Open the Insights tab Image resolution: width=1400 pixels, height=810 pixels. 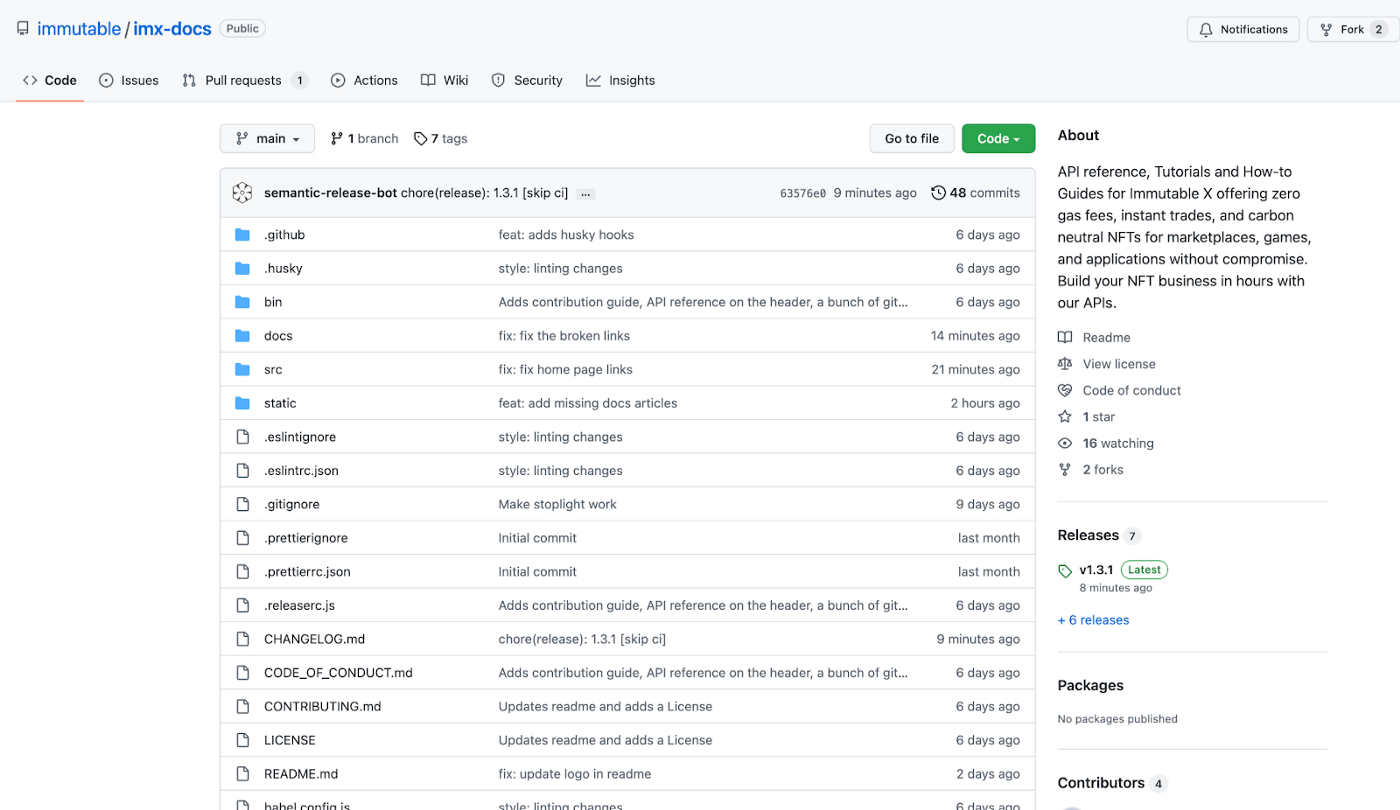tap(620, 80)
